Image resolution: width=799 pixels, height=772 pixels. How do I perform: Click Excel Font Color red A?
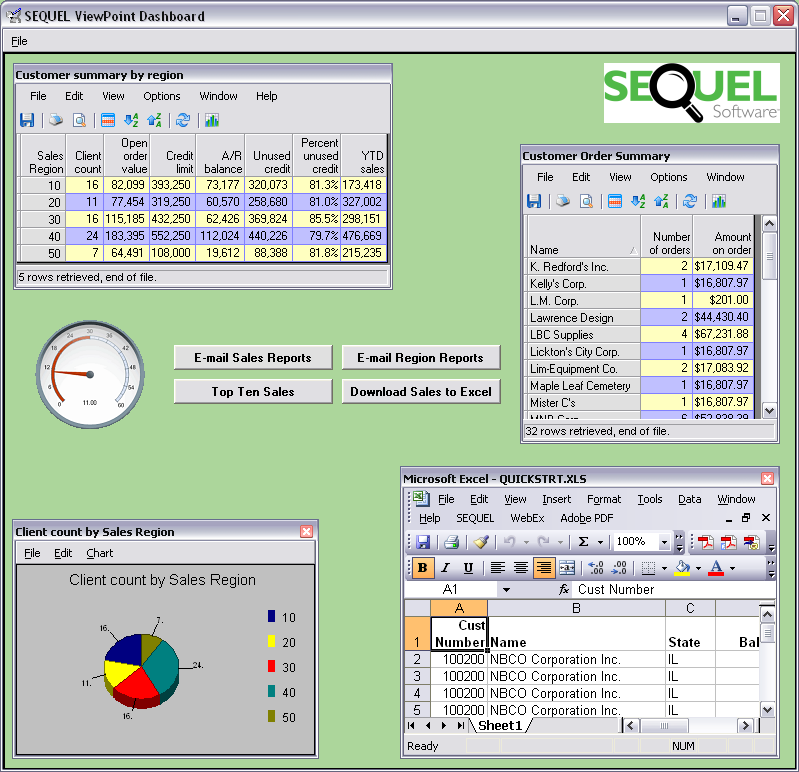pos(716,568)
